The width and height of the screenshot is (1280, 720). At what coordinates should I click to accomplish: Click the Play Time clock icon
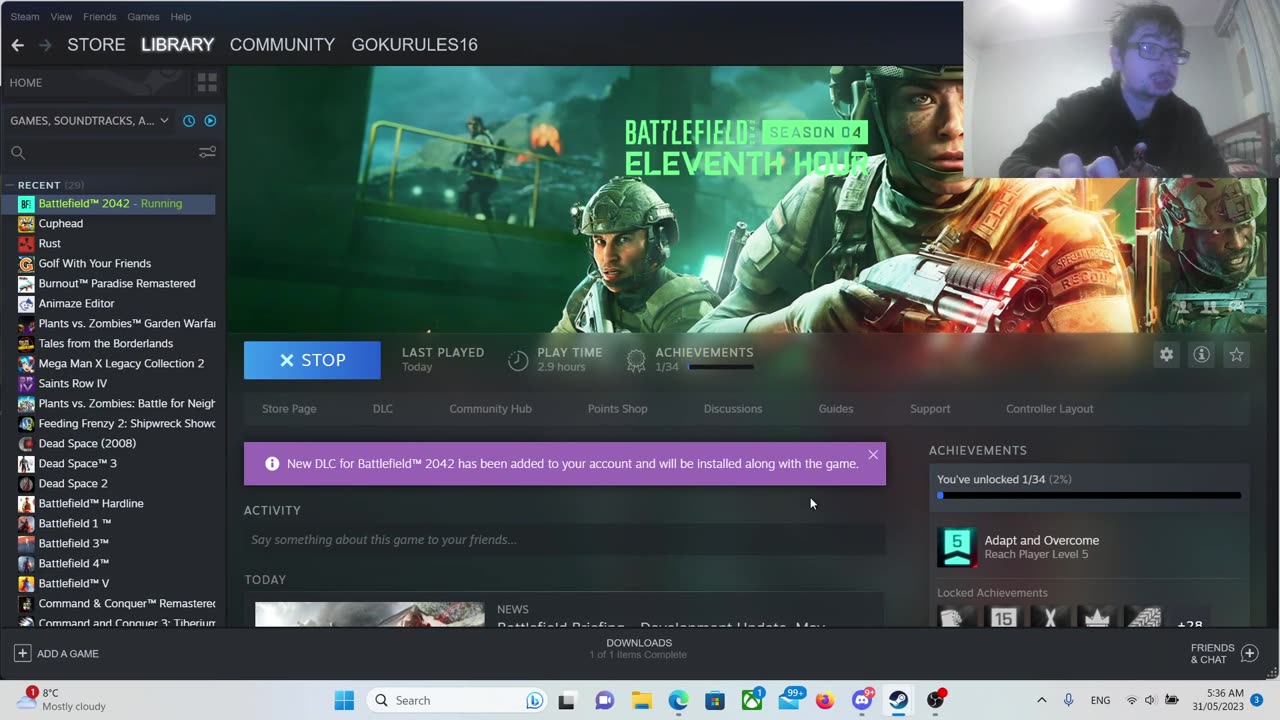coord(518,361)
